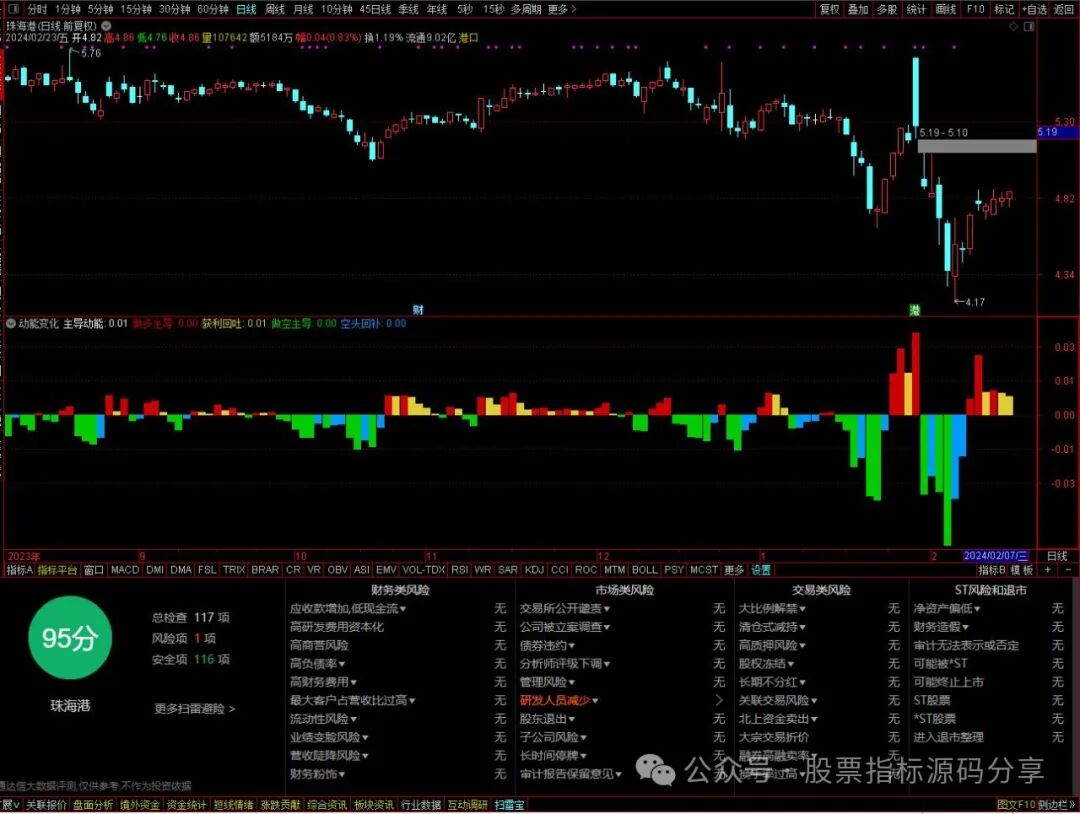
Task: Open the 图文F10 button
Action: click(1016, 804)
